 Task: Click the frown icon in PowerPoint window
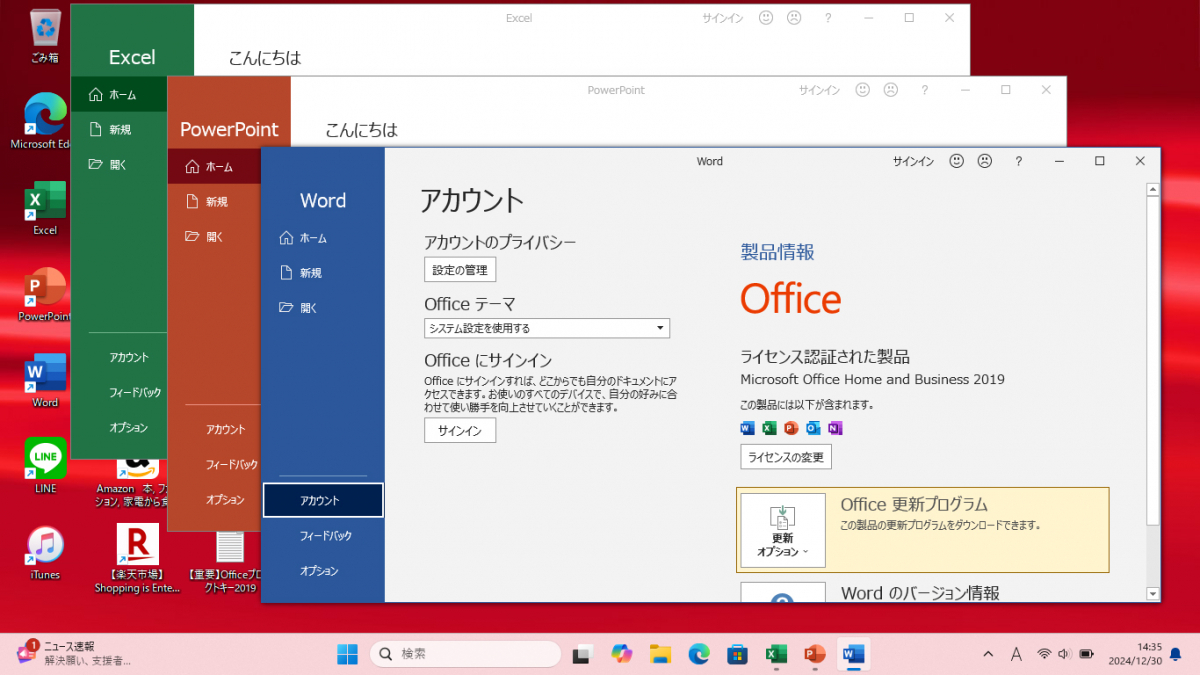tap(890, 90)
